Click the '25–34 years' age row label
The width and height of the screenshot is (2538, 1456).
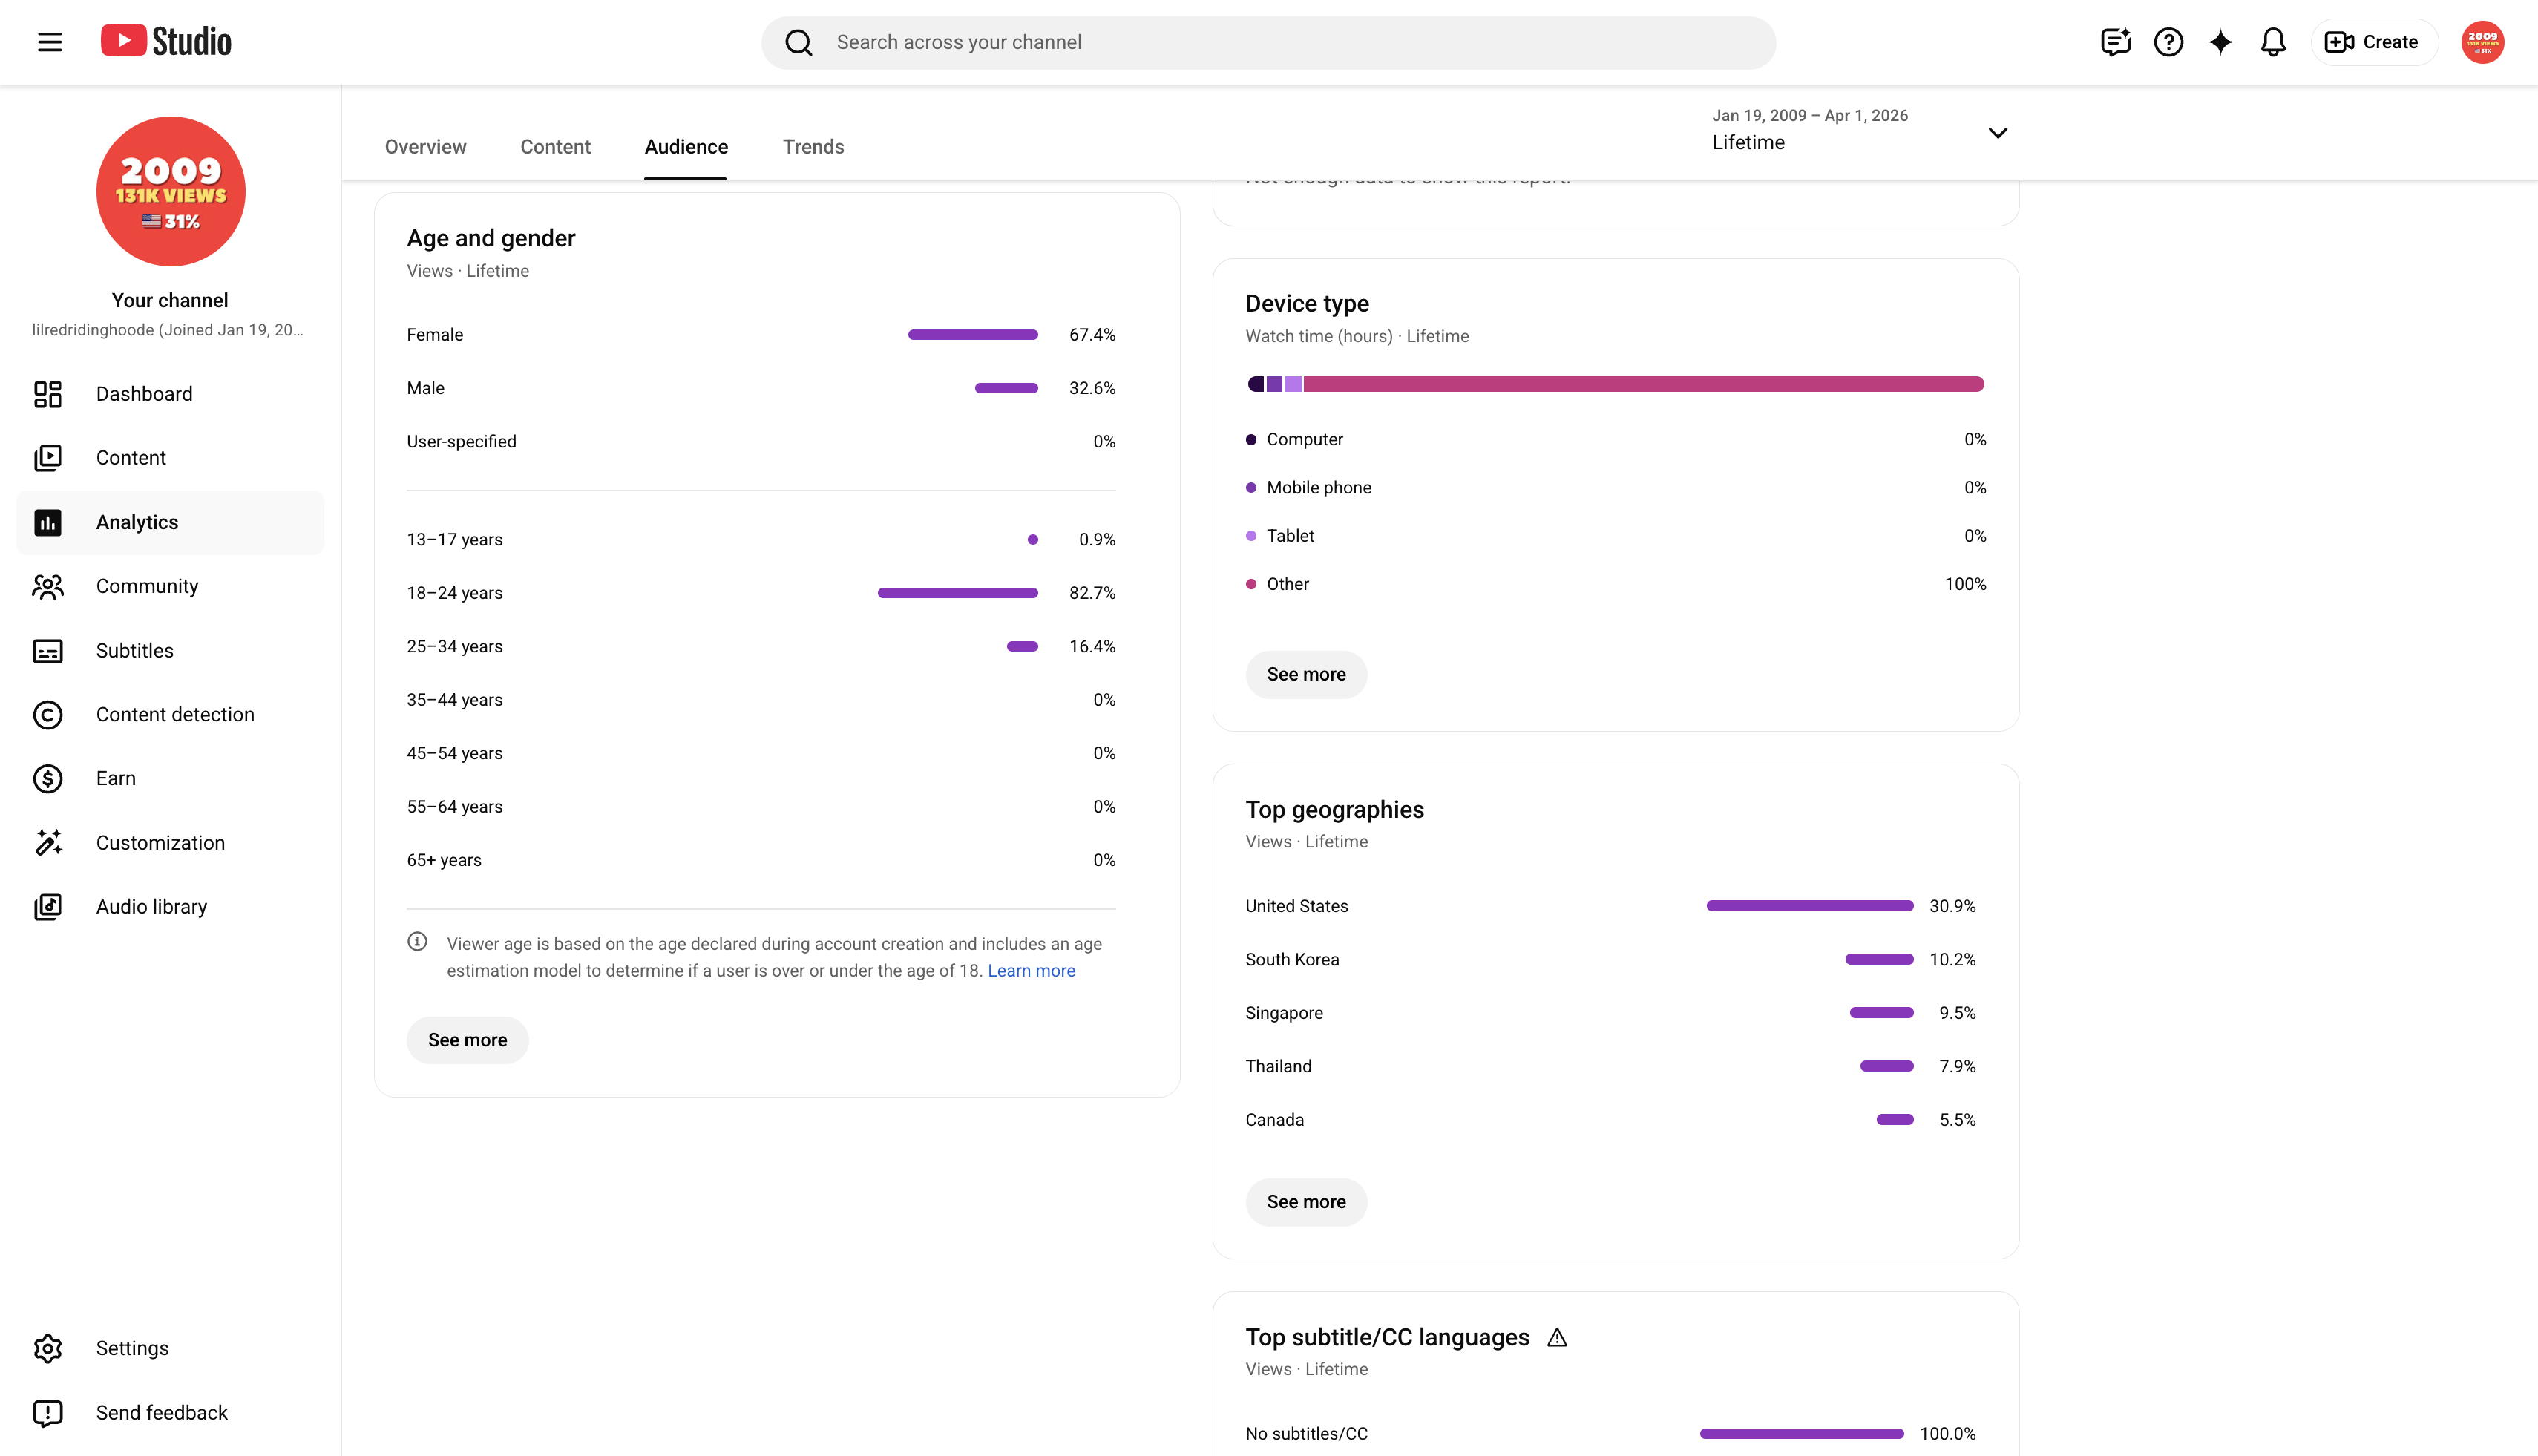point(455,647)
